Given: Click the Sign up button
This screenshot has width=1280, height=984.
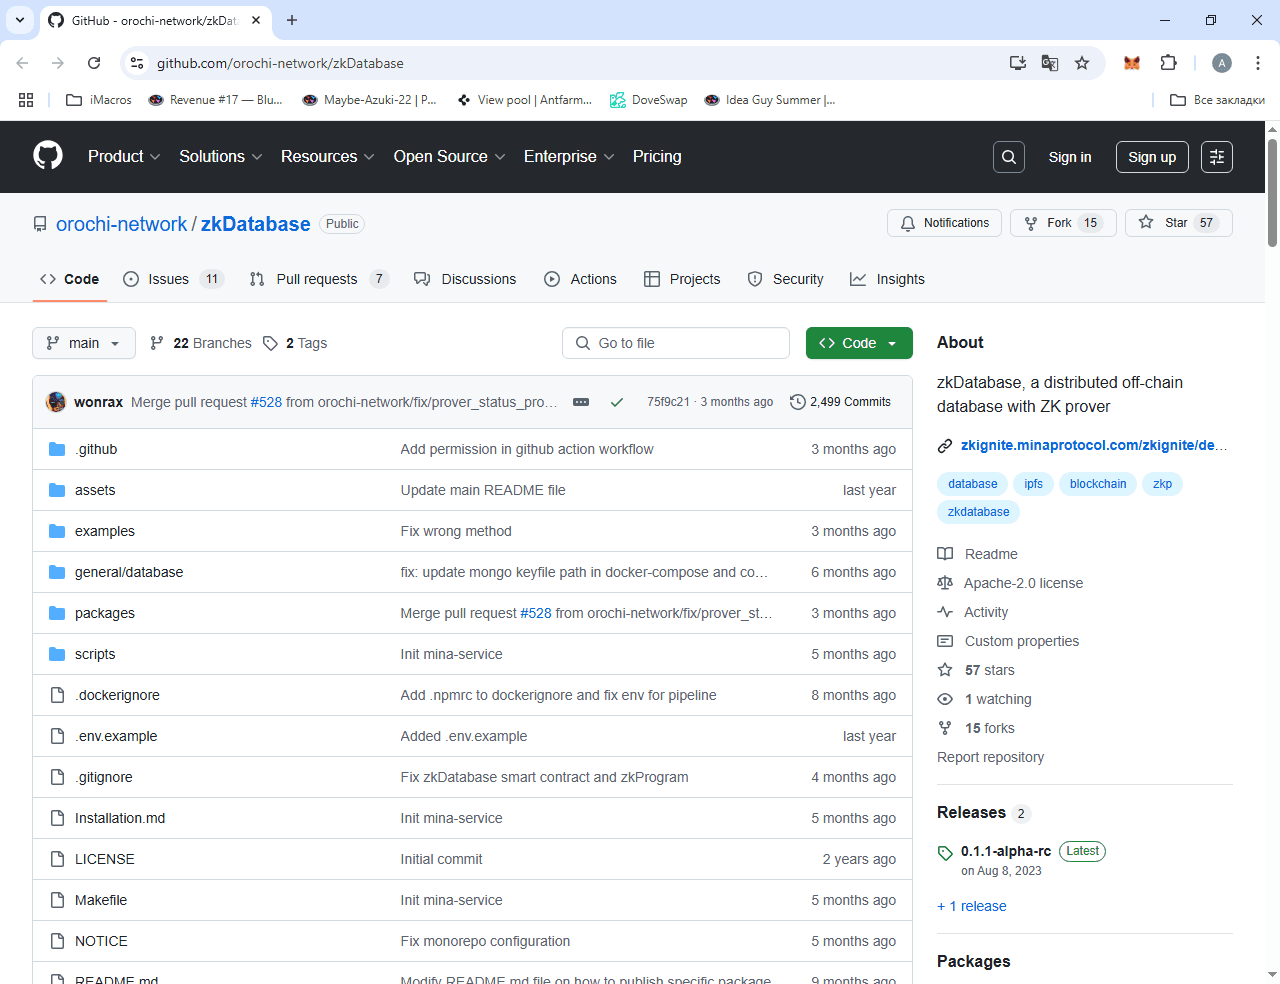Looking at the screenshot, I should pyautogui.click(x=1152, y=157).
